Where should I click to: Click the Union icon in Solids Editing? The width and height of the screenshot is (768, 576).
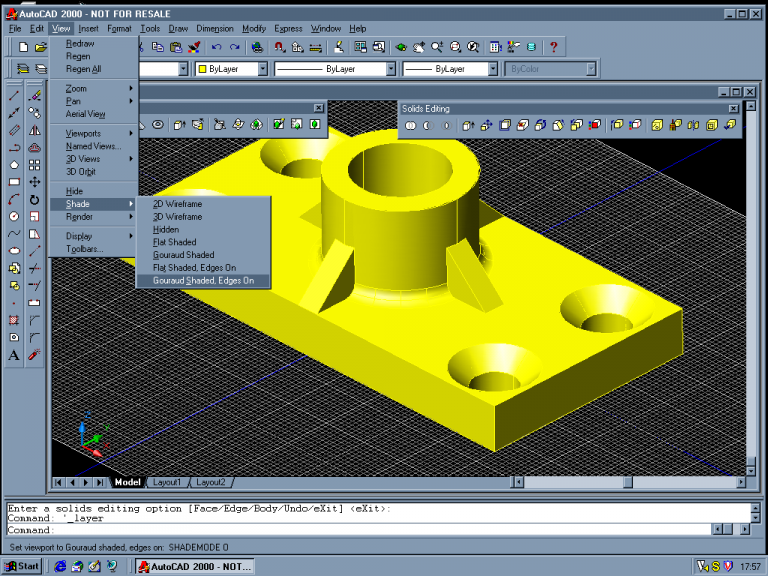410,125
